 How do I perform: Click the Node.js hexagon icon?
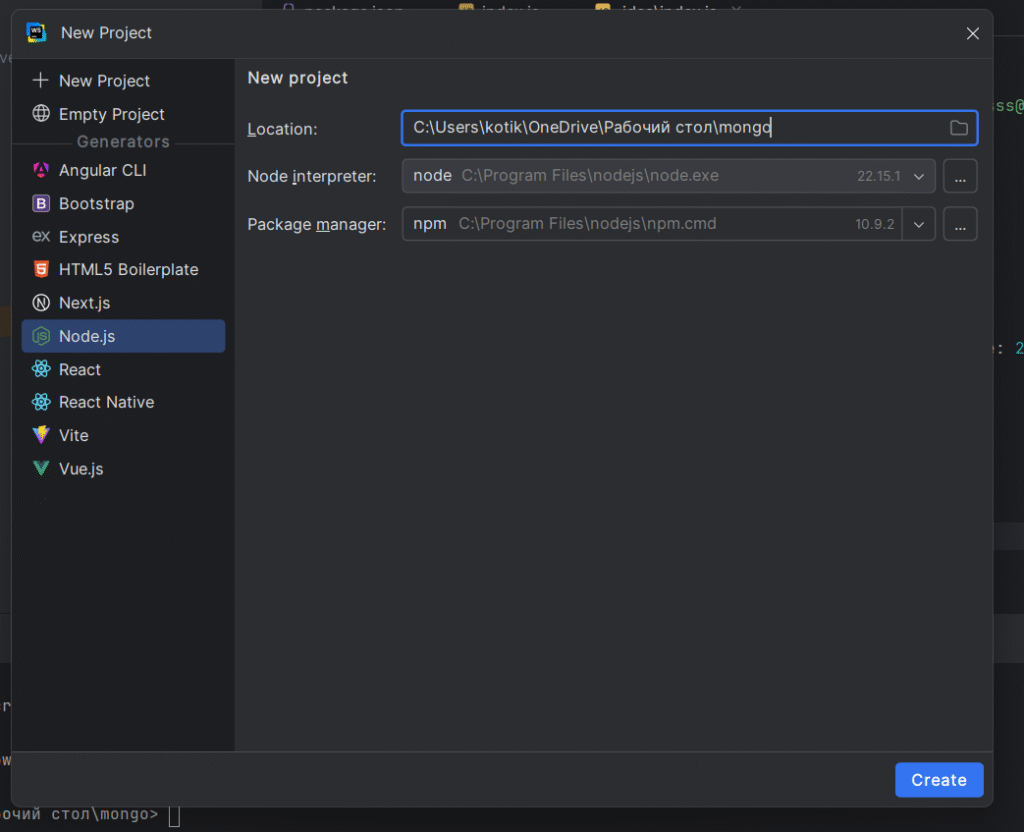41,336
